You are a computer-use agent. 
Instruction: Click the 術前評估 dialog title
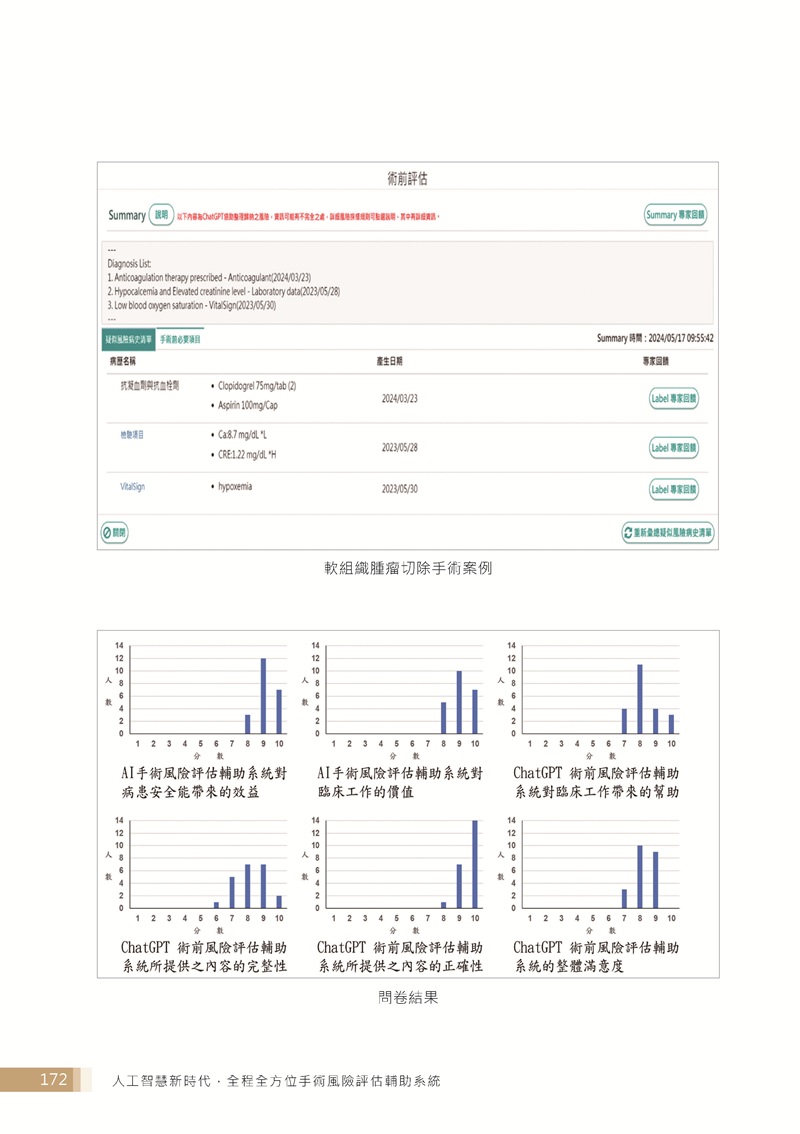click(x=407, y=179)
